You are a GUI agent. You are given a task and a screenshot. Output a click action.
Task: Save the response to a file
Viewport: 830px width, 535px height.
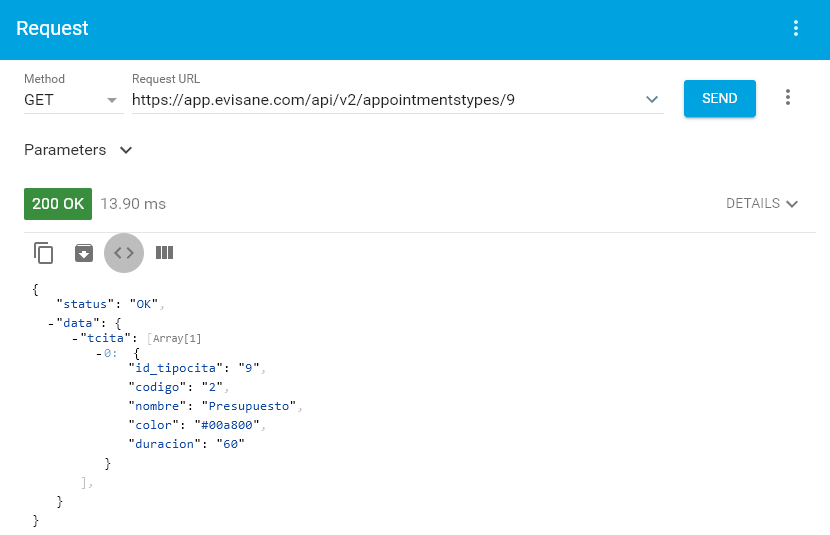tap(84, 253)
